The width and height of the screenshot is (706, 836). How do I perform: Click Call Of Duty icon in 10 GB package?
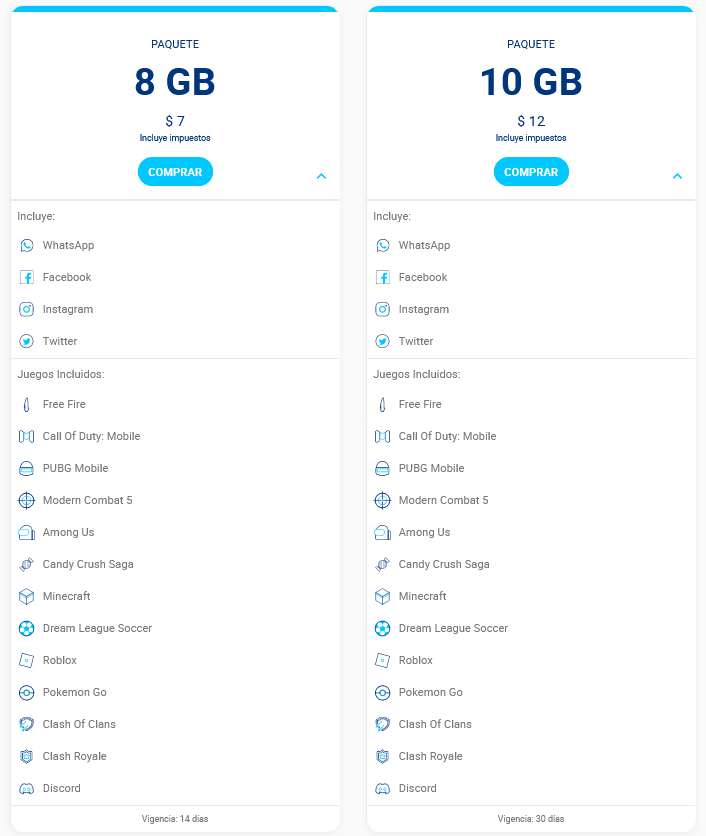click(382, 436)
